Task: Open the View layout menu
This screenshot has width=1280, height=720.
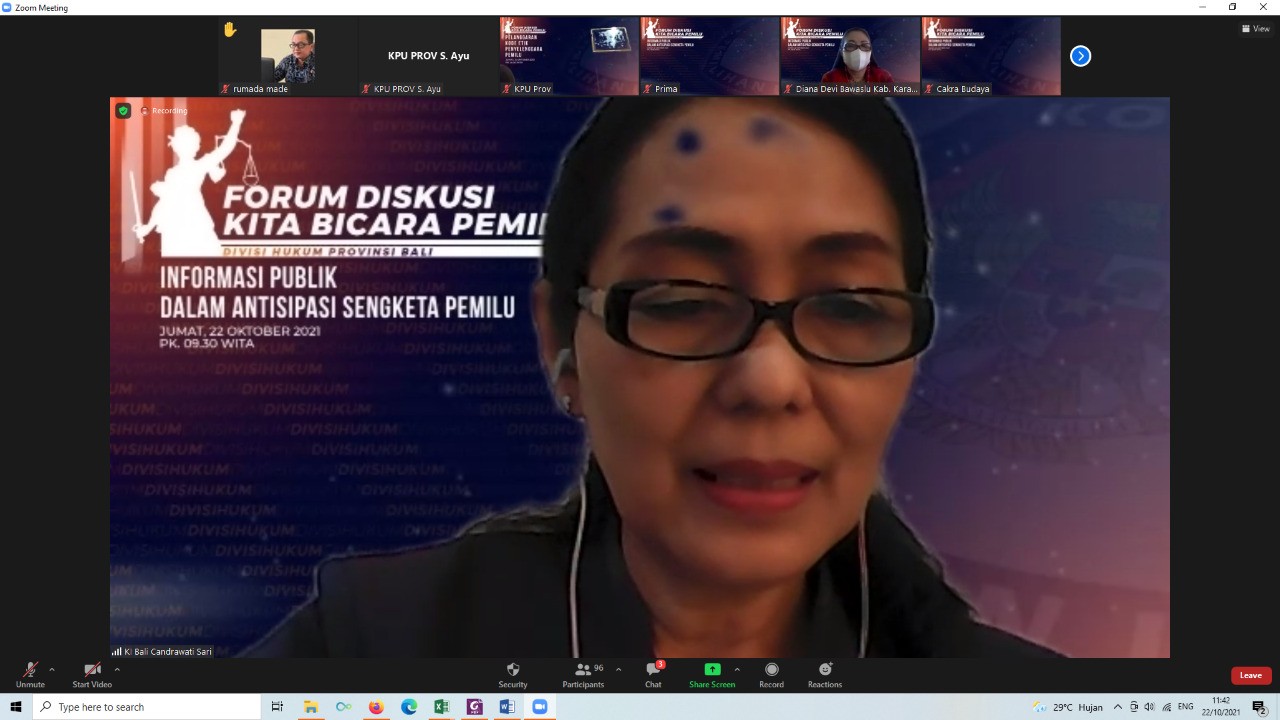Action: [x=1255, y=29]
